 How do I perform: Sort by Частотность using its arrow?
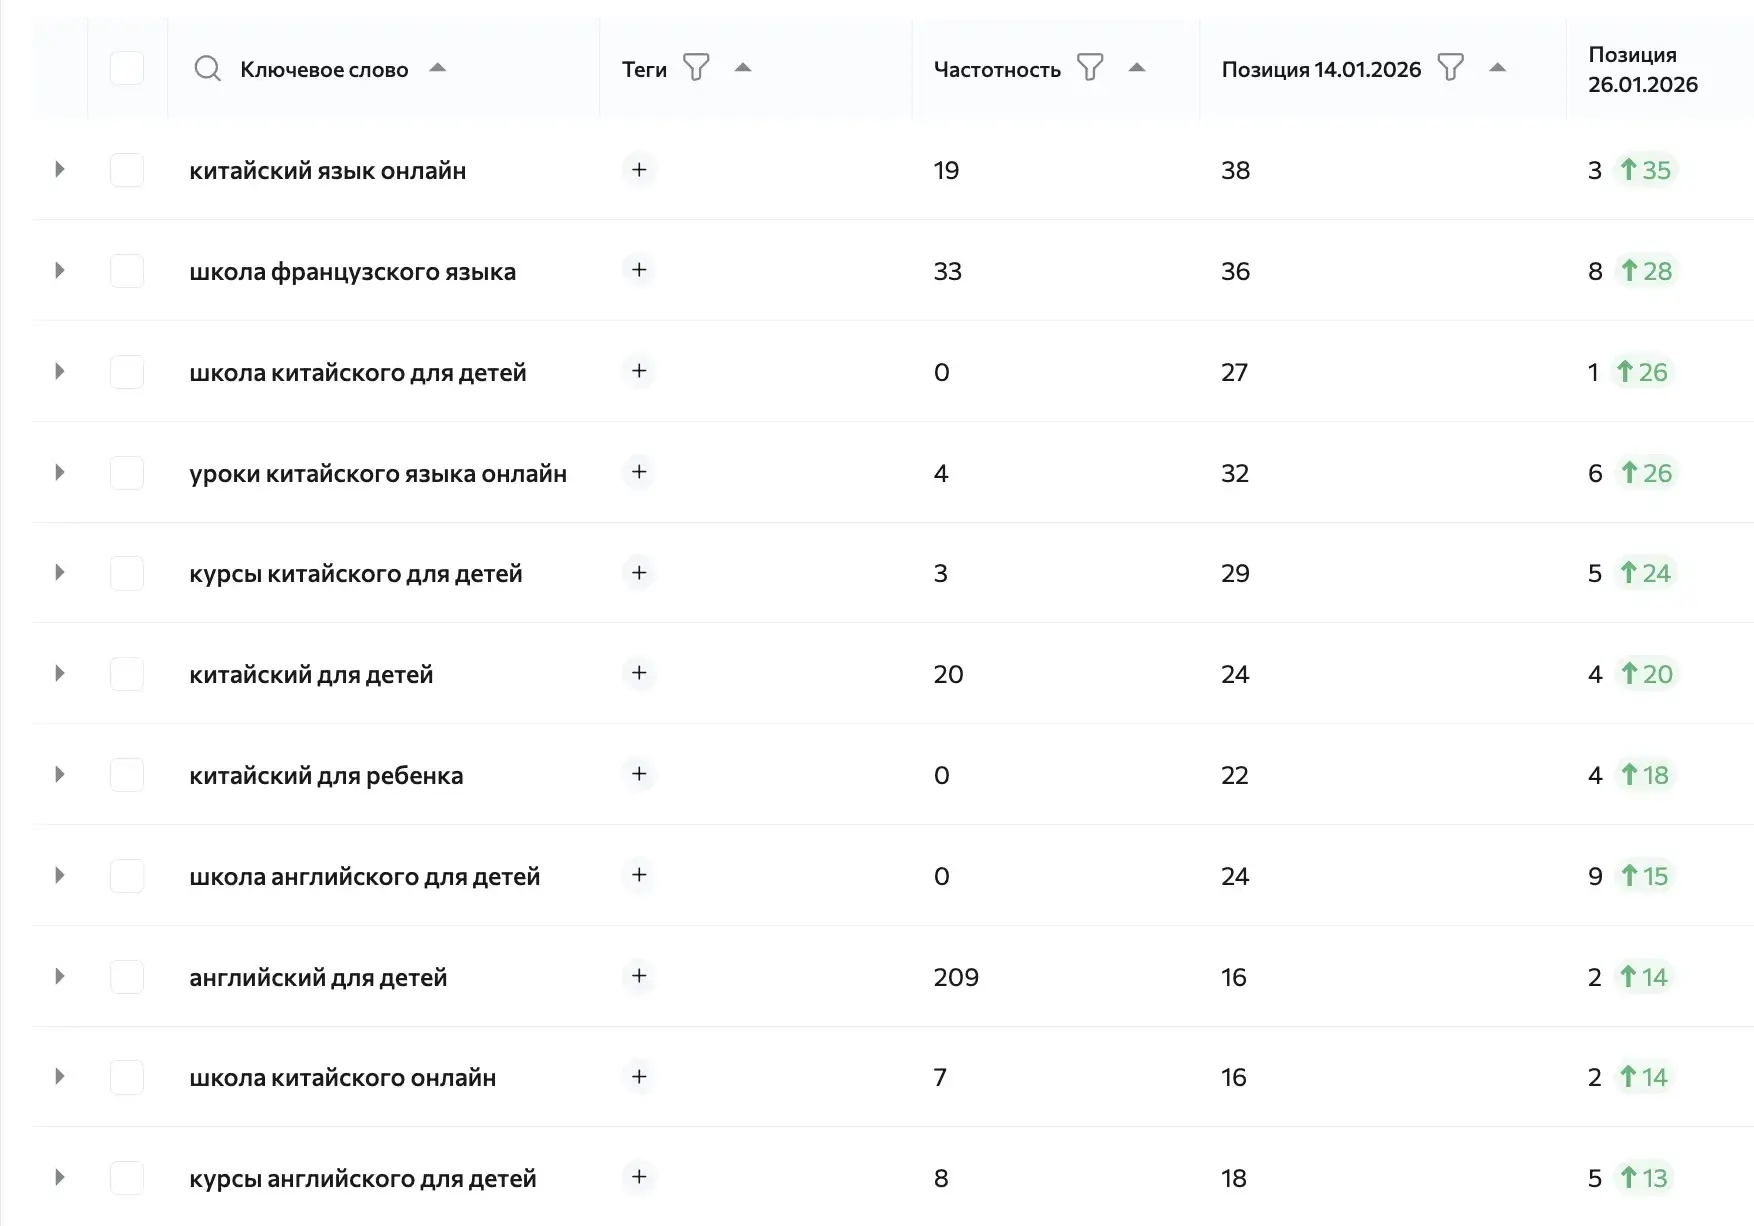[x=1136, y=68]
